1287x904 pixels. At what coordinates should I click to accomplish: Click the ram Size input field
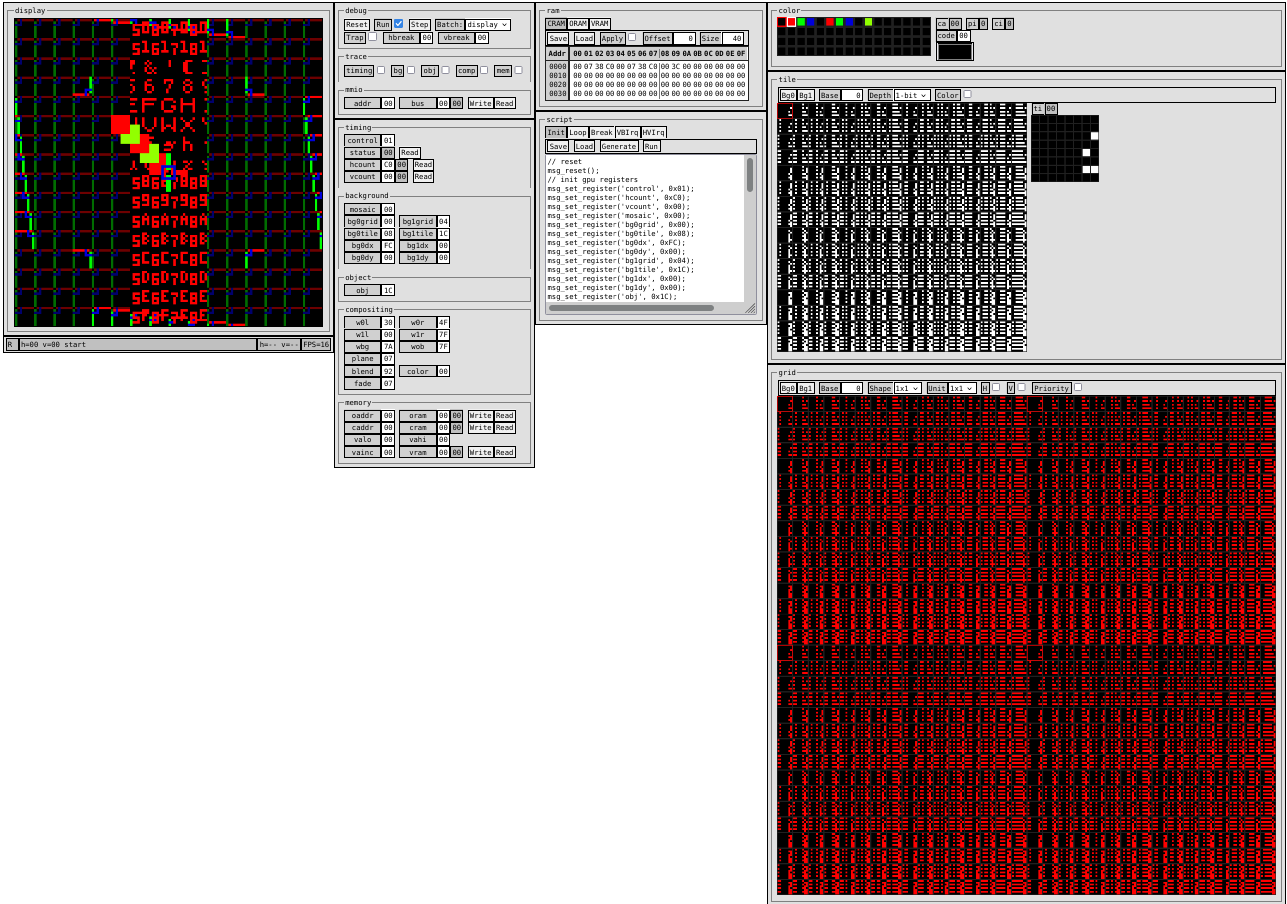click(x=734, y=39)
